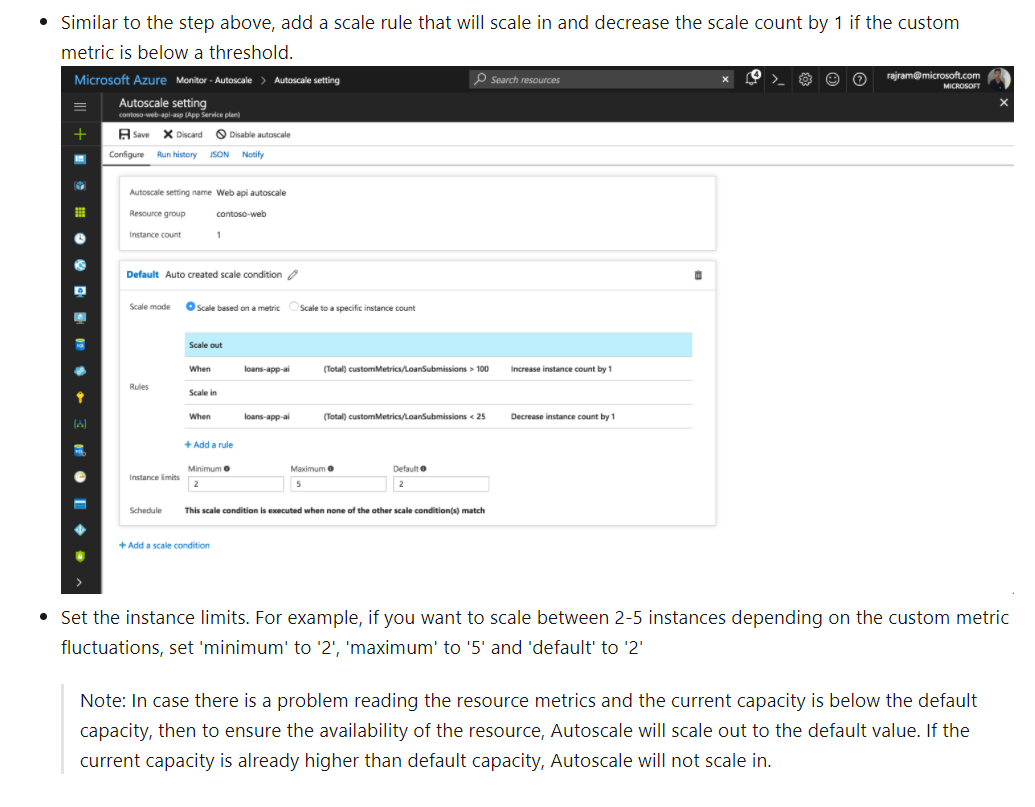This screenshot has width=1035, height=807.
Task: Open notifications bell with badge 4
Action: click(752, 79)
